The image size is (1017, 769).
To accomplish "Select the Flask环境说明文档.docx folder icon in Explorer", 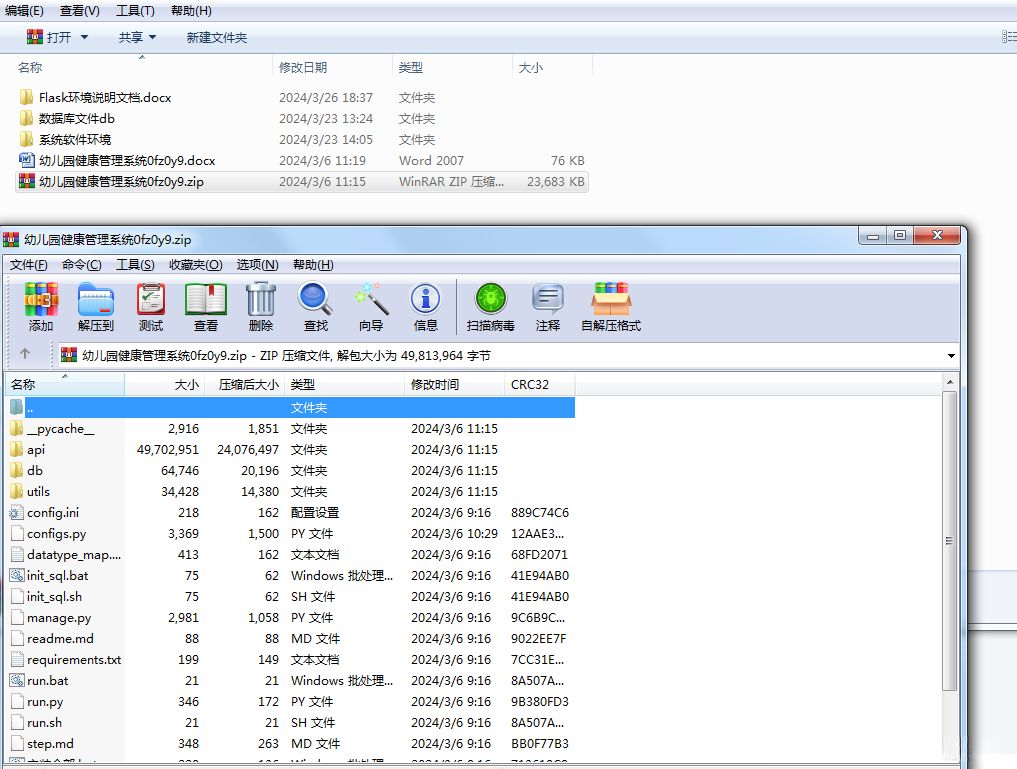I will pyautogui.click(x=27, y=97).
